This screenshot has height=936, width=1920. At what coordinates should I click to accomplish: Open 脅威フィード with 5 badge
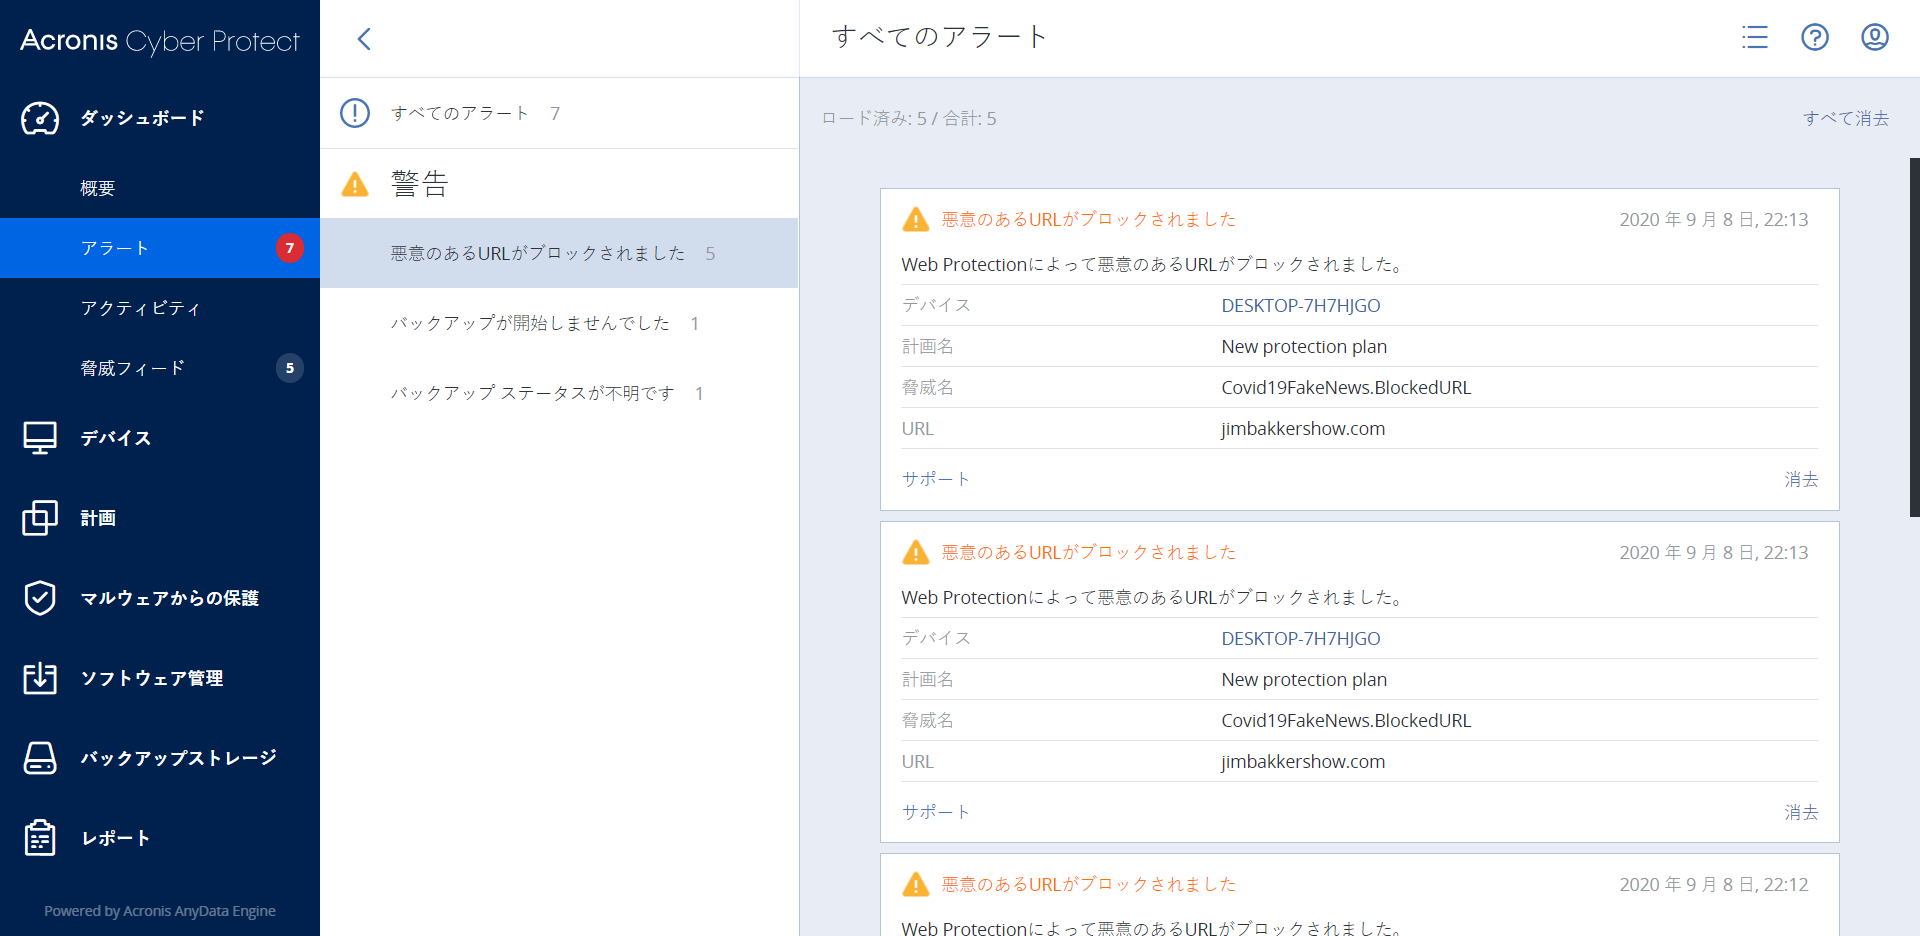tap(133, 368)
